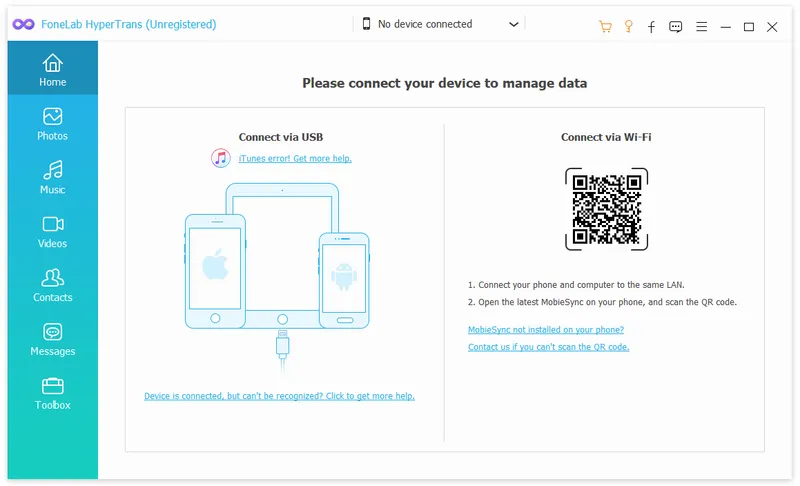Click the Wi-Fi QR code image
This screenshot has width=800, height=486.
click(x=607, y=209)
